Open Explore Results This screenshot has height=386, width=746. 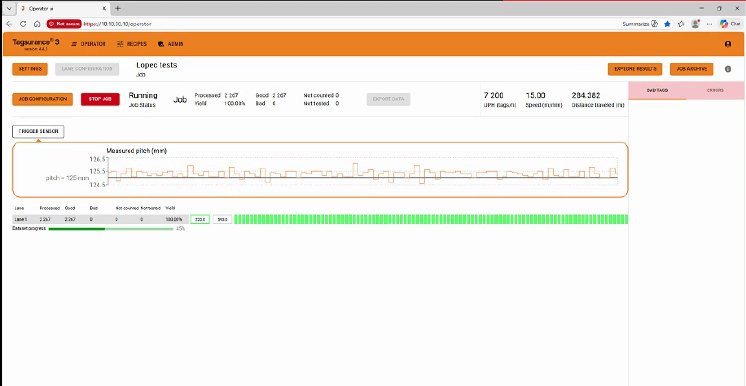(635, 69)
